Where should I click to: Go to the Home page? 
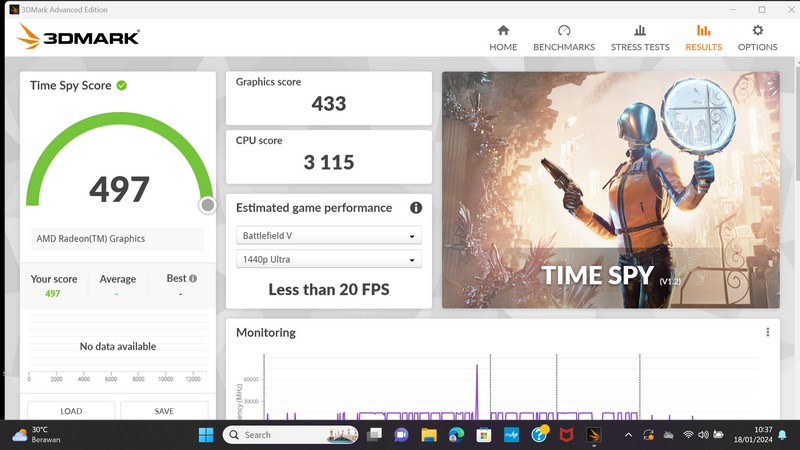click(503, 38)
